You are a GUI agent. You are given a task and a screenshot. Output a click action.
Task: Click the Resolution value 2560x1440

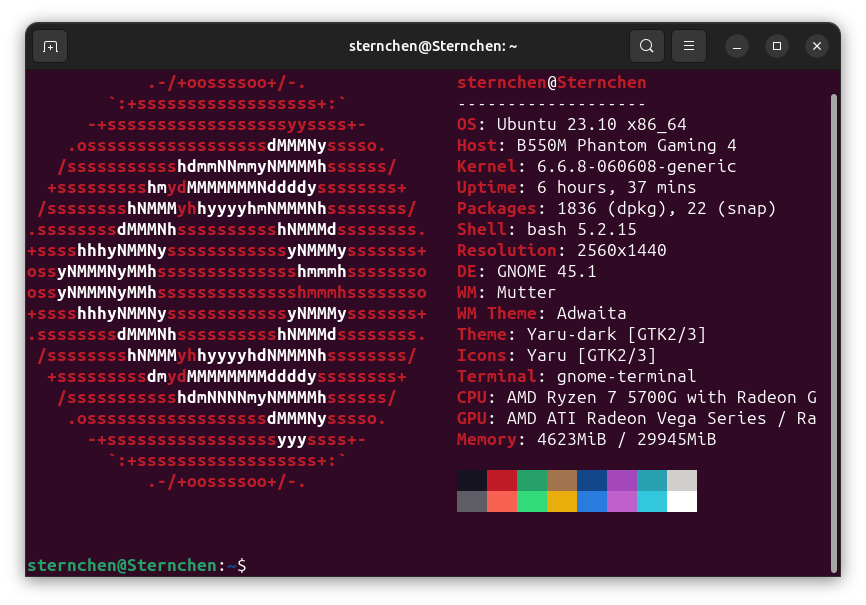point(621,250)
